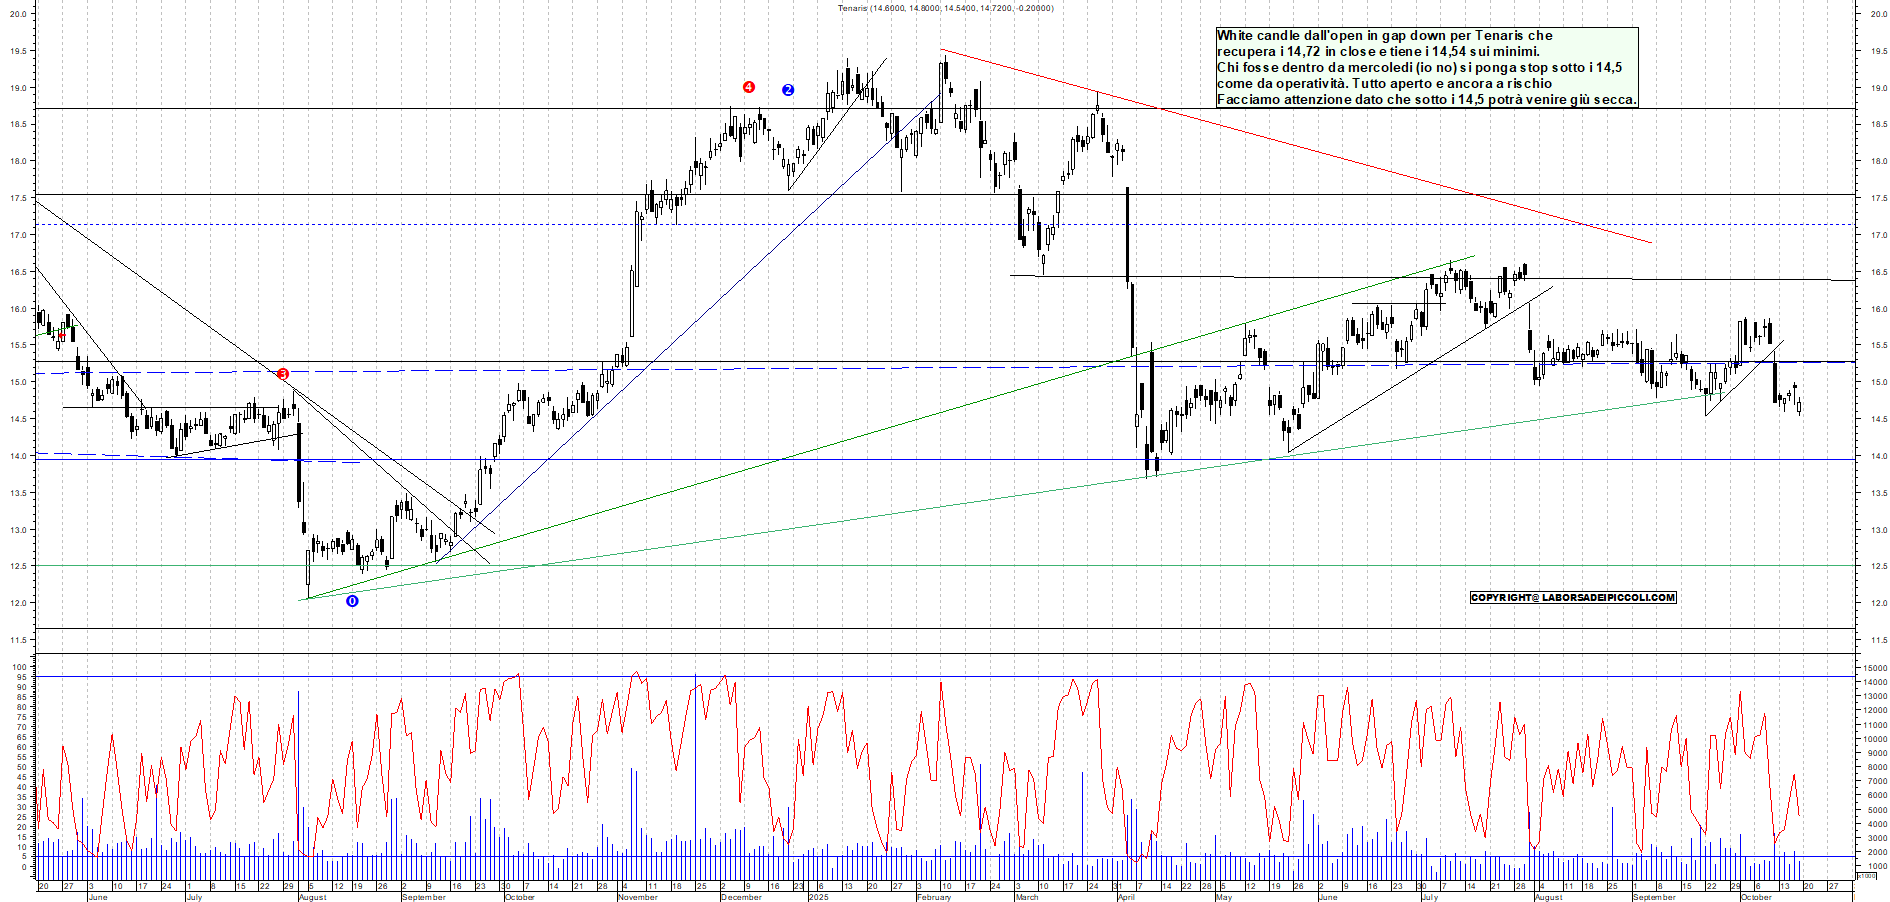
Task: Select the blue circled 0 wave marker
Action: pyautogui.click(x=352, y=601)
